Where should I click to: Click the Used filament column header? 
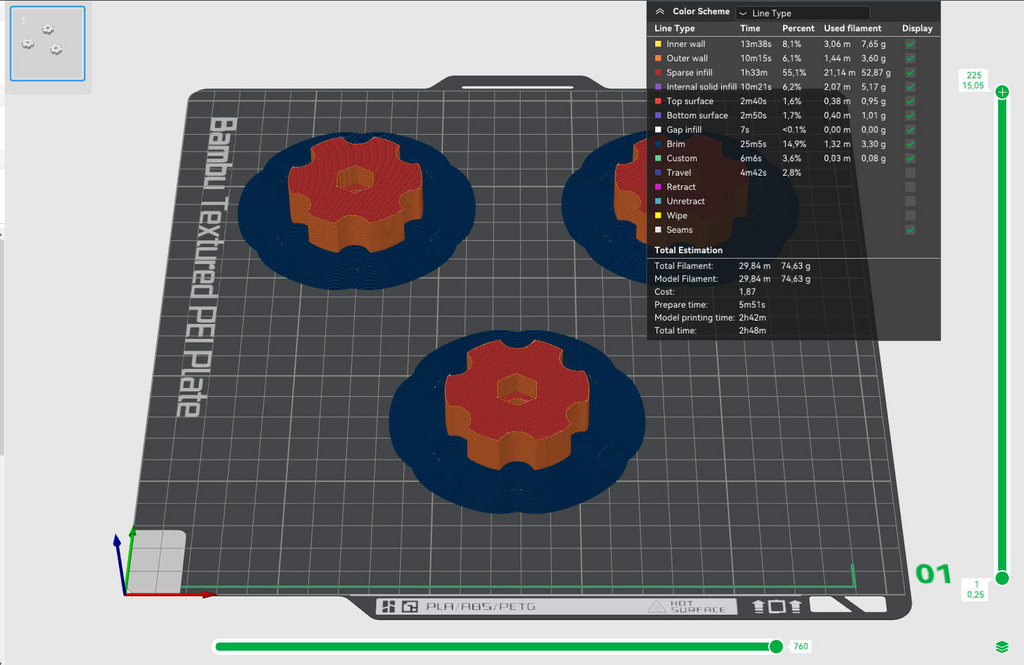tap(852, 29)
